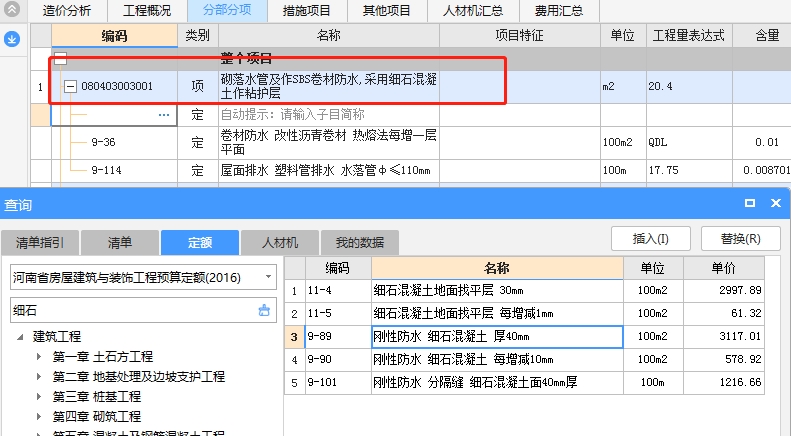
Task: Select code 080403003001
Action: click(x=117, y=86)
